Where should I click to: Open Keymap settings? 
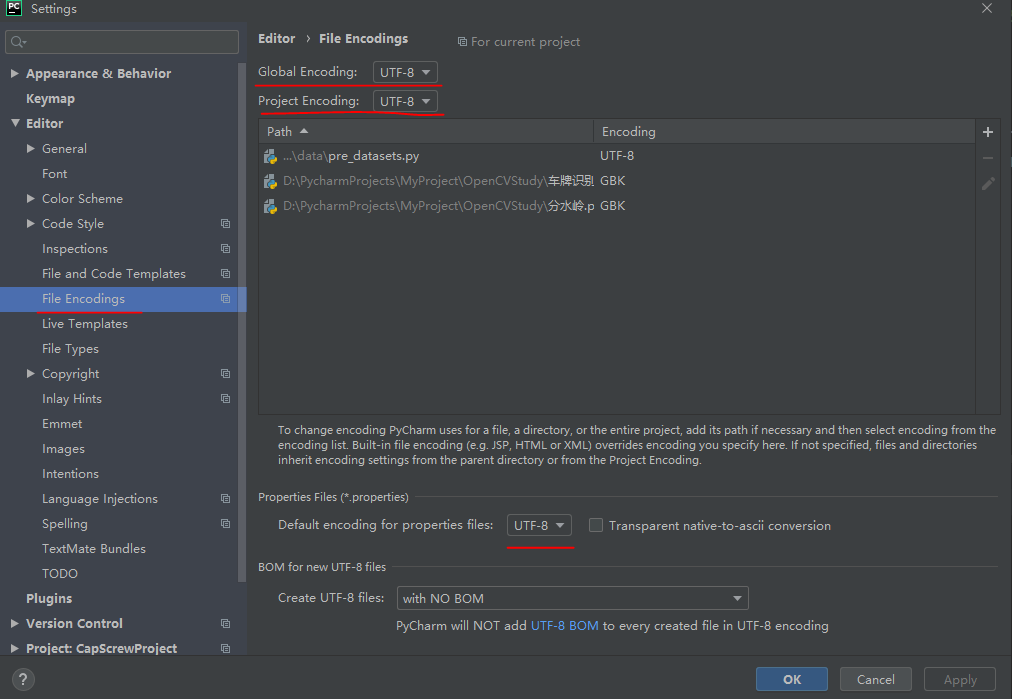(x=50, y=99)
